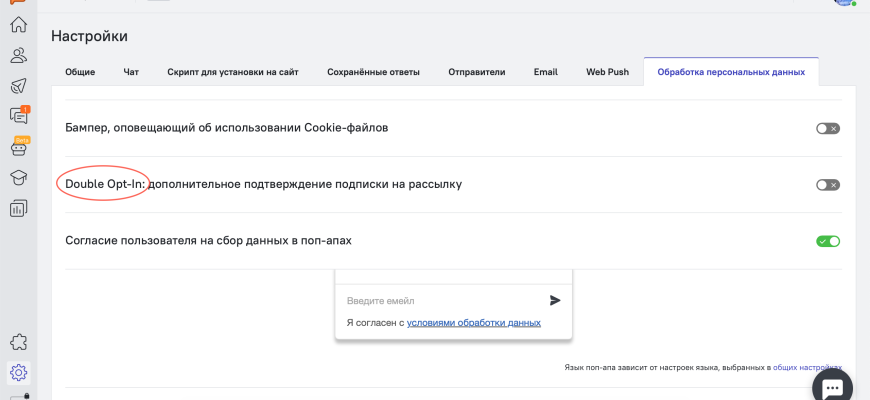Open the Home dashboard in sidebar
The width and height of the screenshot is (870, 400).
click(18, 25)
